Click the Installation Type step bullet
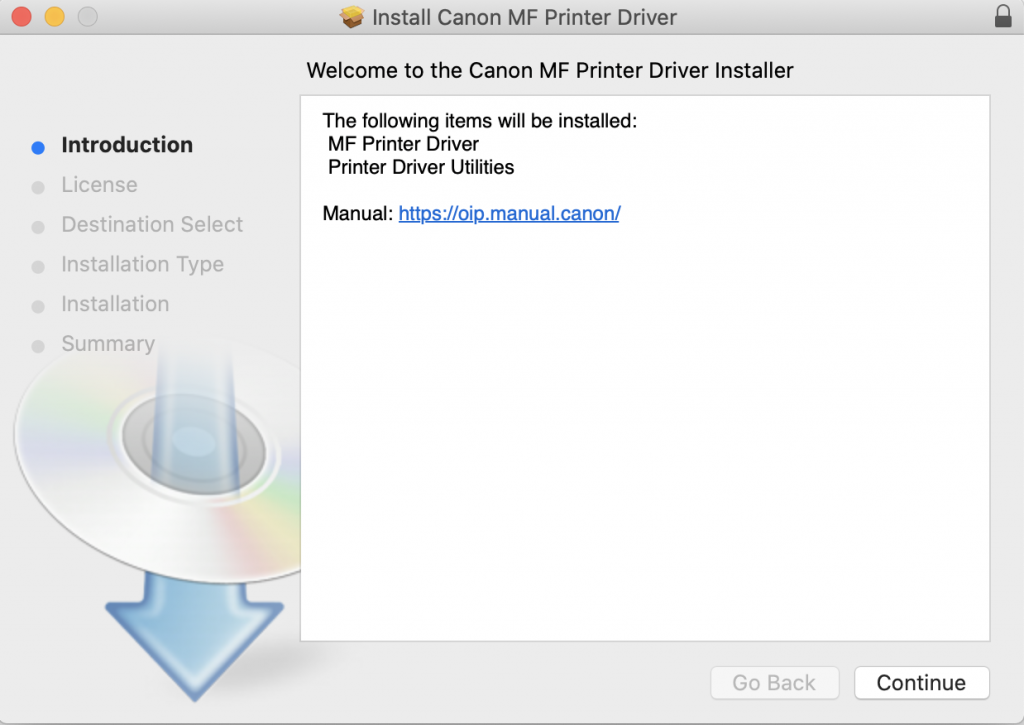Viewport: 1024px width, 725px height. point(38,267)
